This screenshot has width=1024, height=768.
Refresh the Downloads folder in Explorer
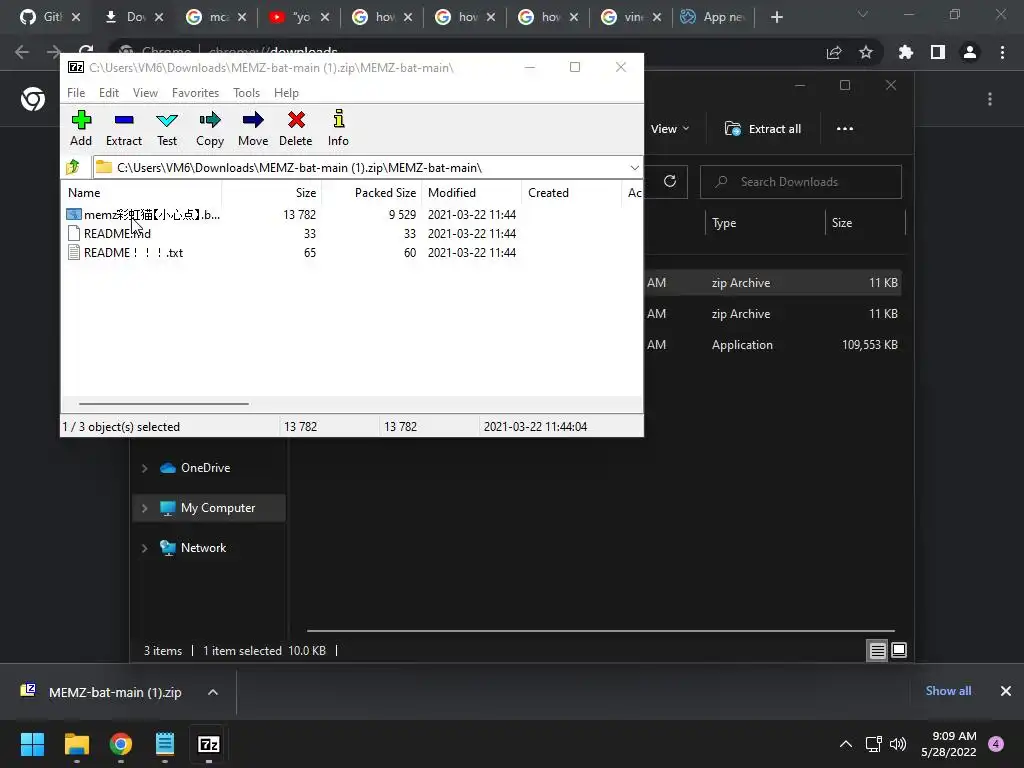click(669, 181)
